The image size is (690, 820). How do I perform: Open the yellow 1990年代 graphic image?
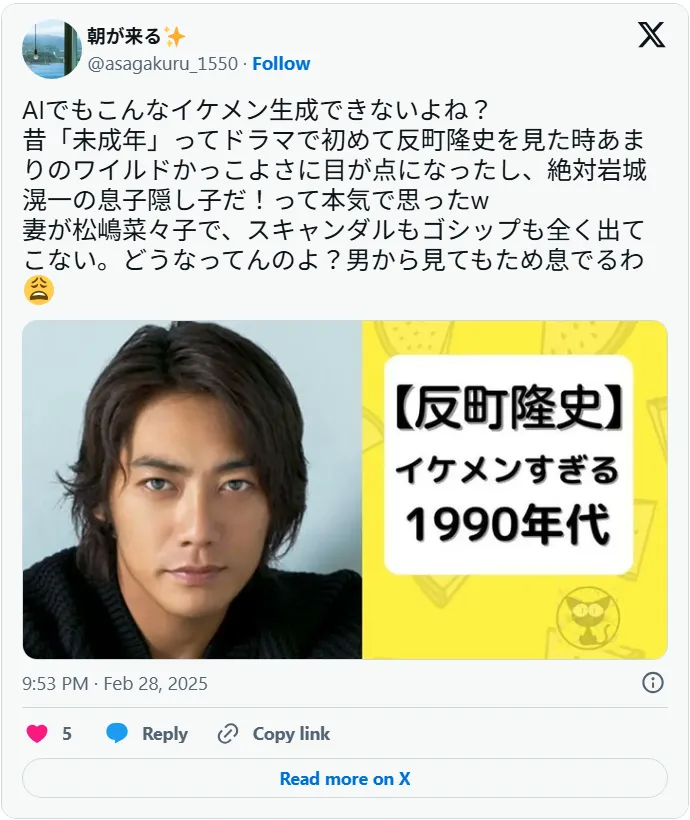pos(515,489)
